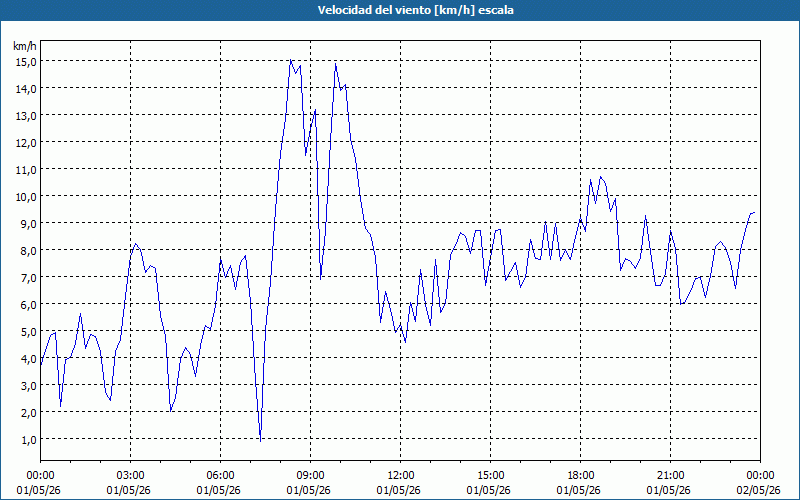Click the 9,0 y-axis label

29,224
